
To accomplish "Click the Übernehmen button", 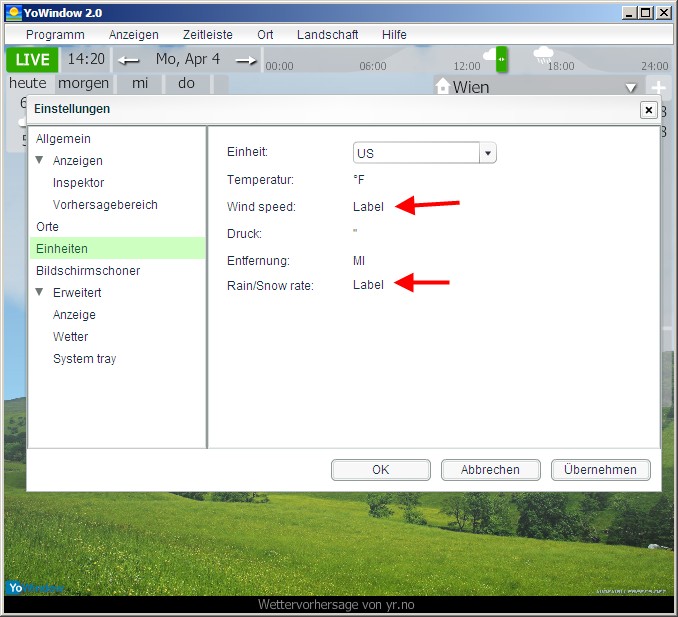I will 600,470.
